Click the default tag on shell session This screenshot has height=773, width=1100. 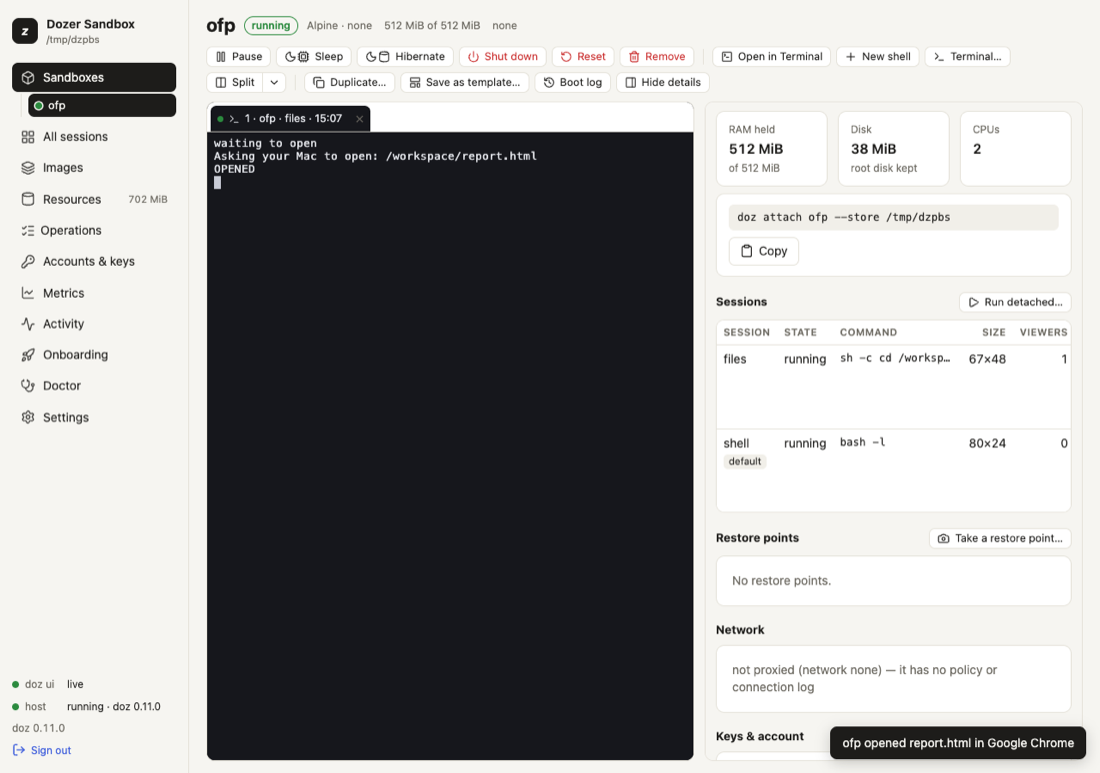744,462
